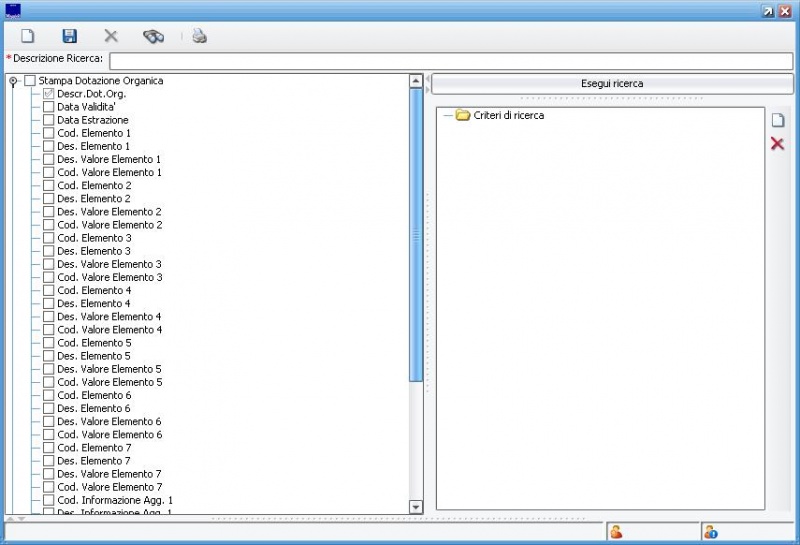This screenshot has height=545, width=800.
Task: Click the new document icon in toolbar
Action: pos(28,36)
